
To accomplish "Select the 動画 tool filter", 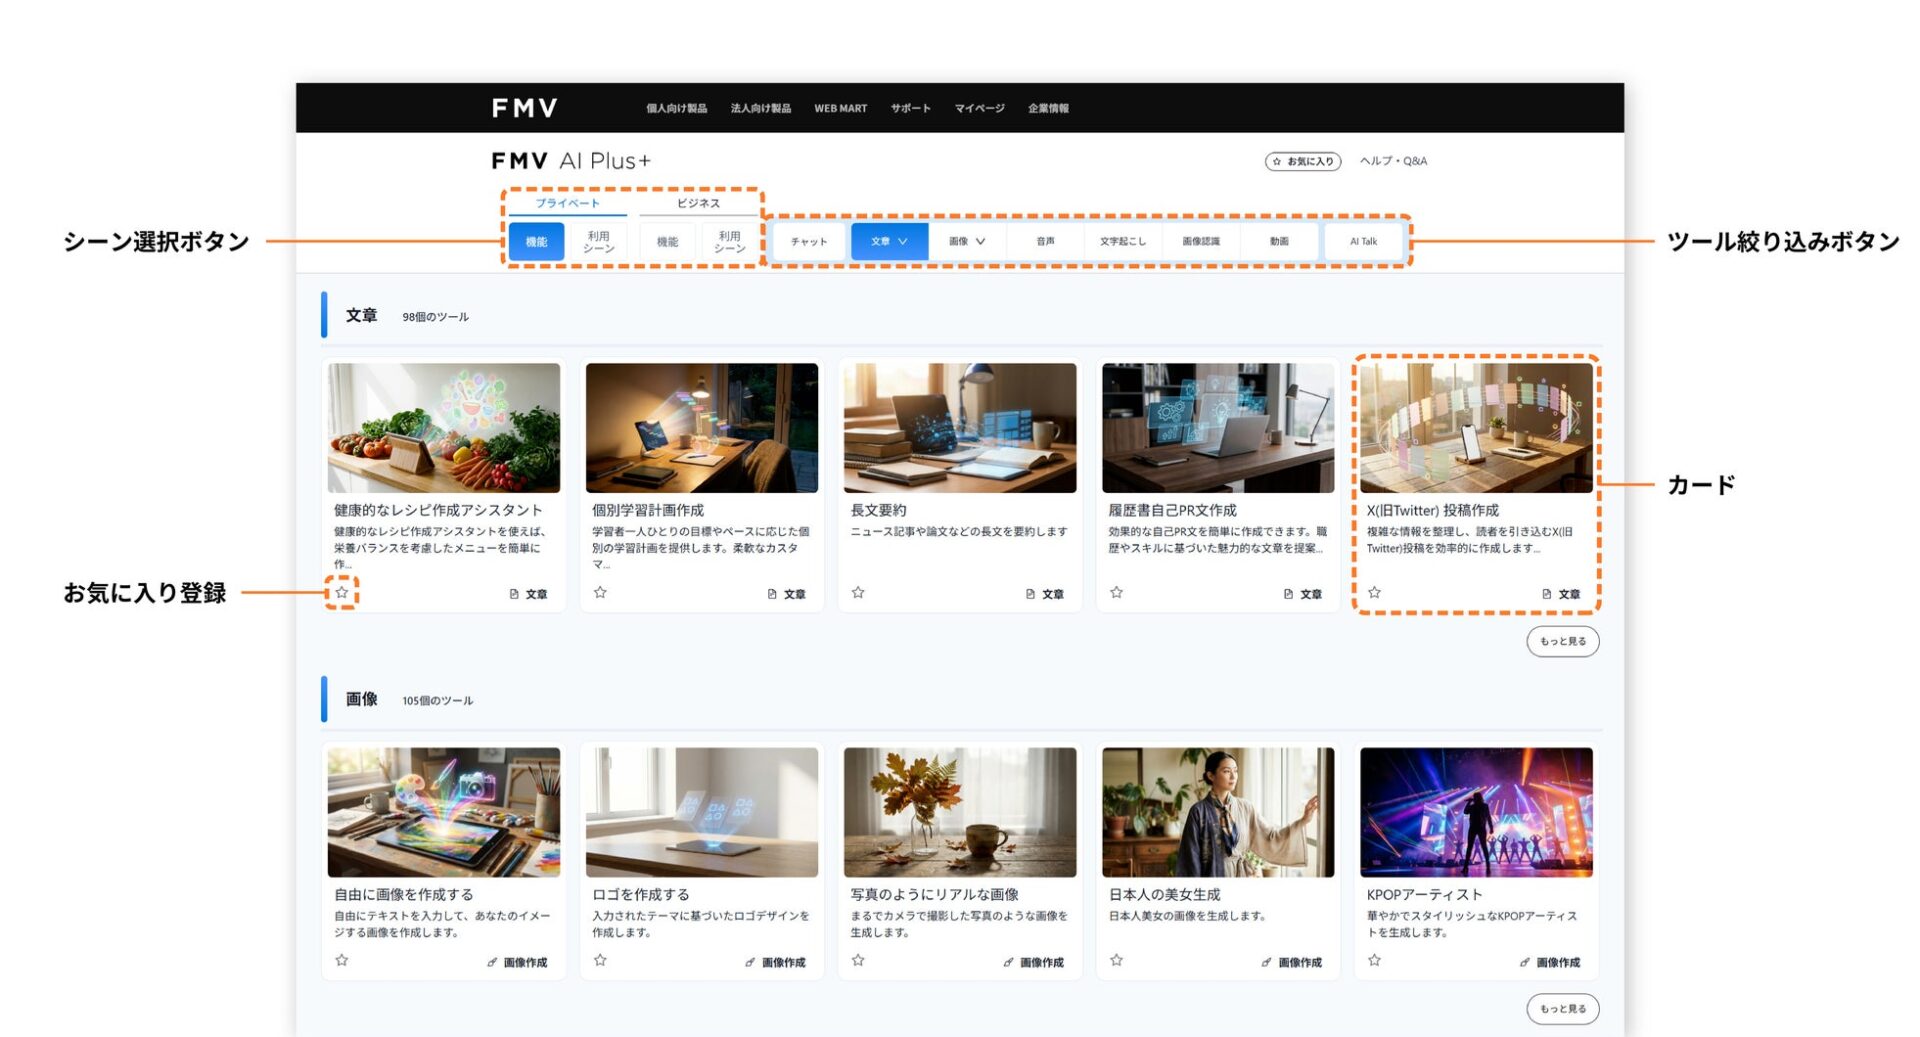I will 1281,240.
